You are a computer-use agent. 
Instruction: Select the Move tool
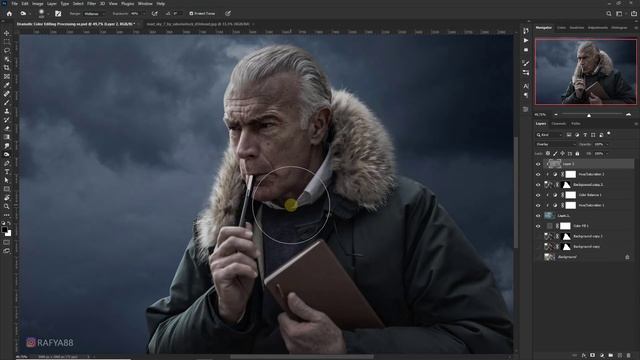(7, 33)
